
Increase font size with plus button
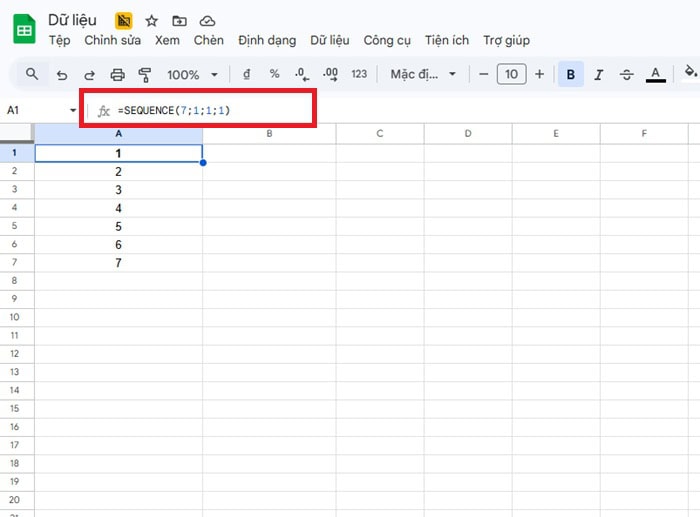click(x=540, y=74)
